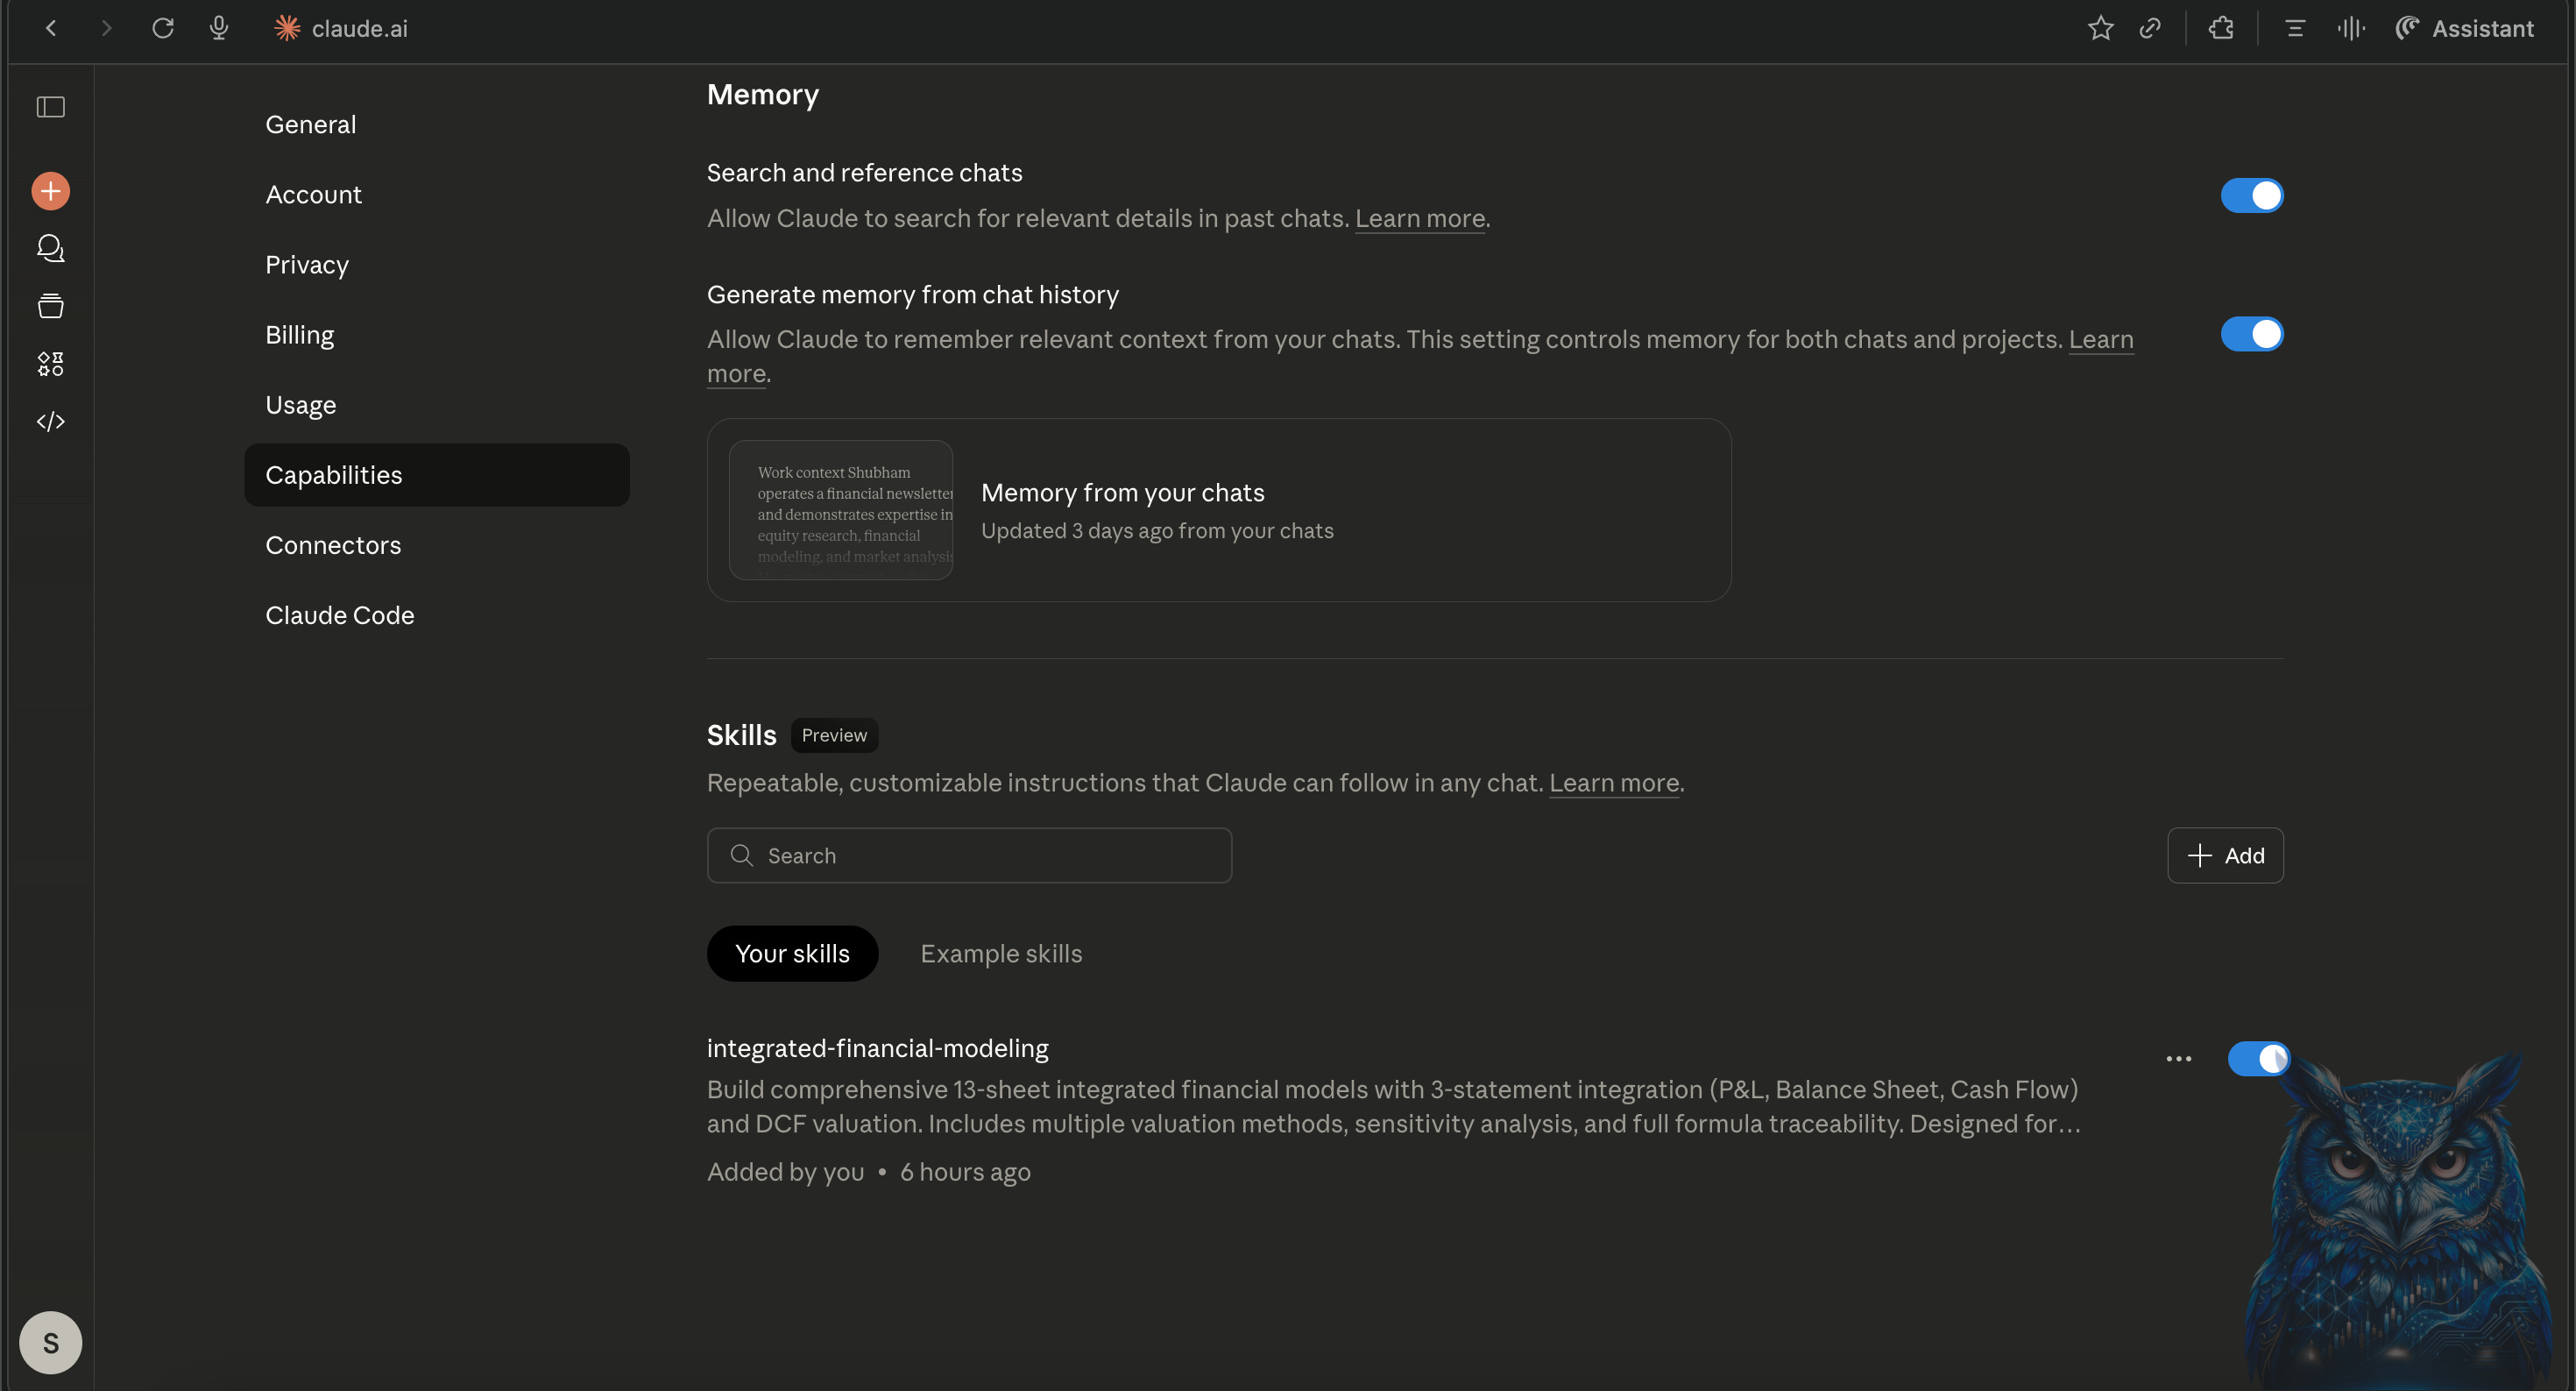
Task: Switch to the Example skills tab
Action: pos(1000,953)
